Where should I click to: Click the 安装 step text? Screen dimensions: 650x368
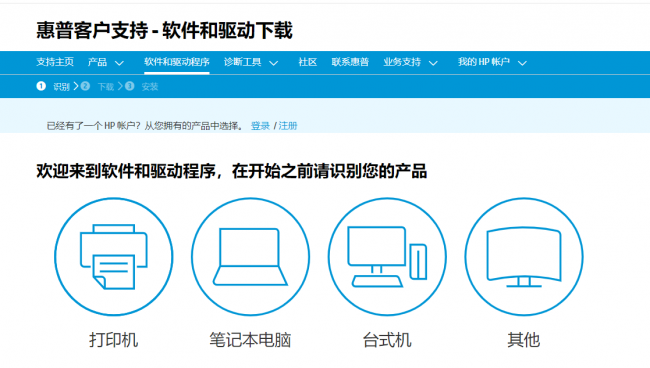pyautogui.click(x=150, y=87)
